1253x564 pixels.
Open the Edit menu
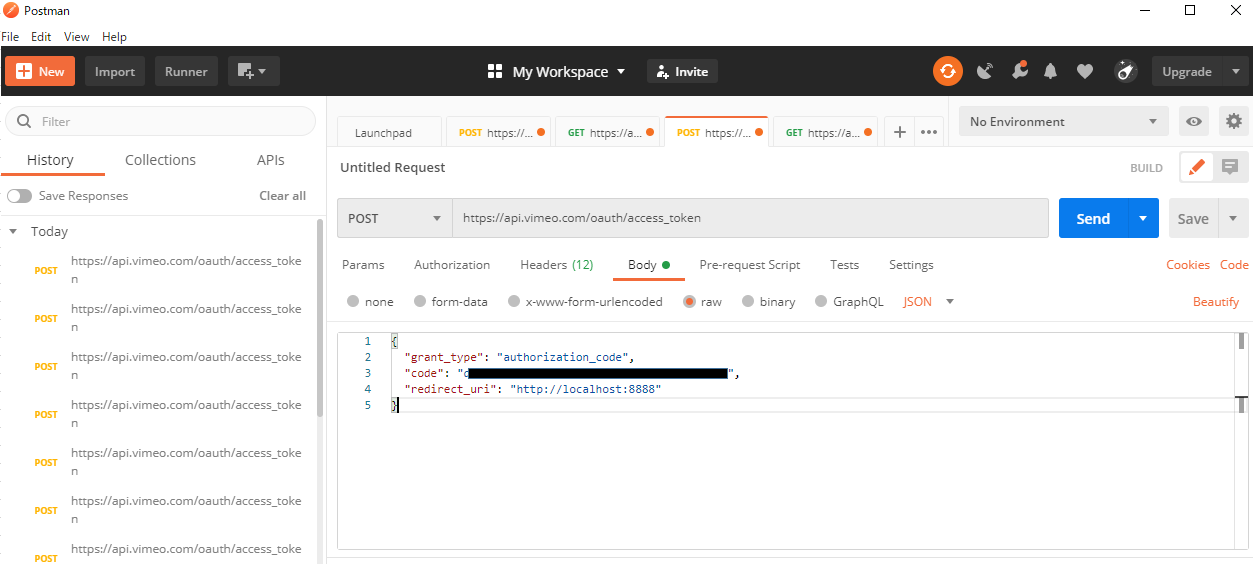[41, 37]
